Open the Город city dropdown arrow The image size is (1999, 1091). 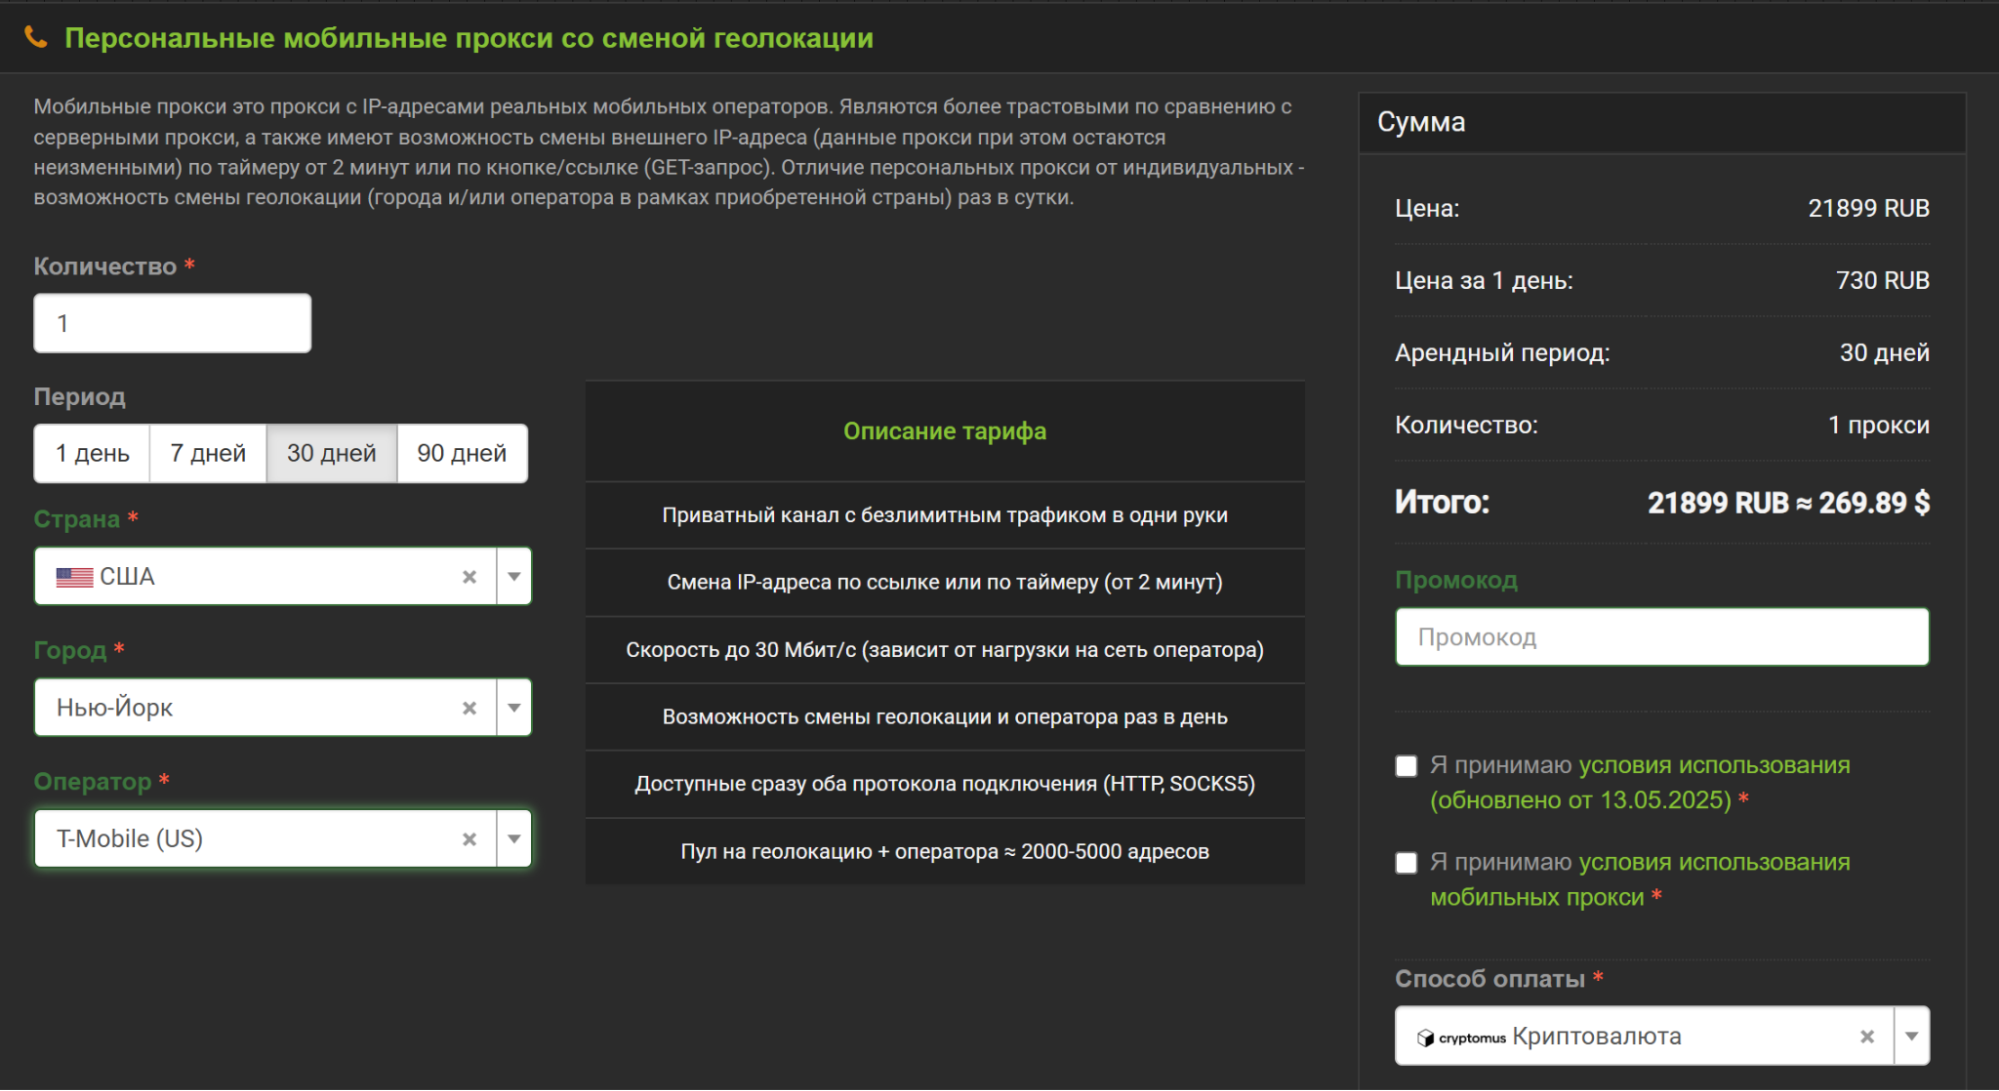(514, 708)
